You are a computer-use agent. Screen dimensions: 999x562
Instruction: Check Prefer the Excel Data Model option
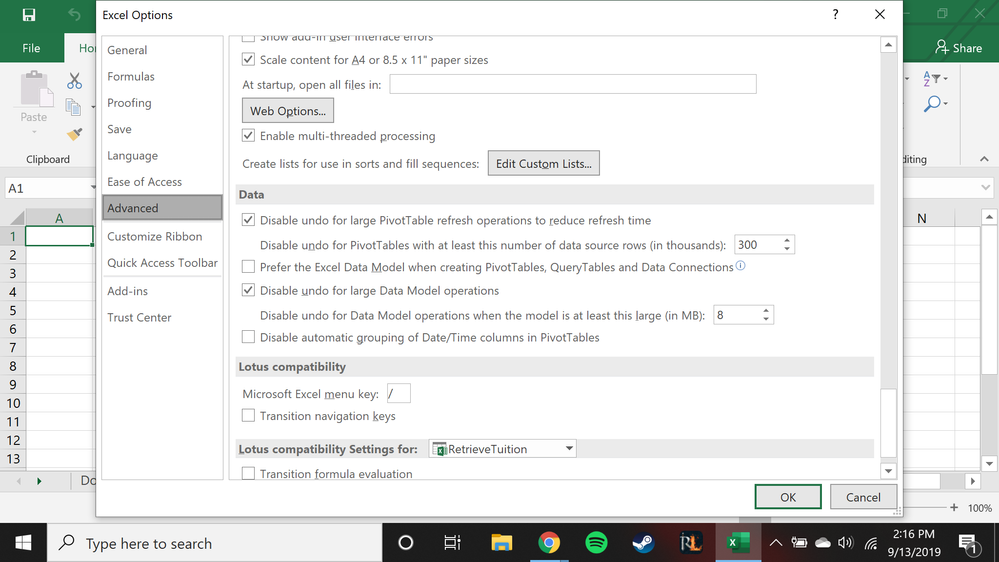248,266
